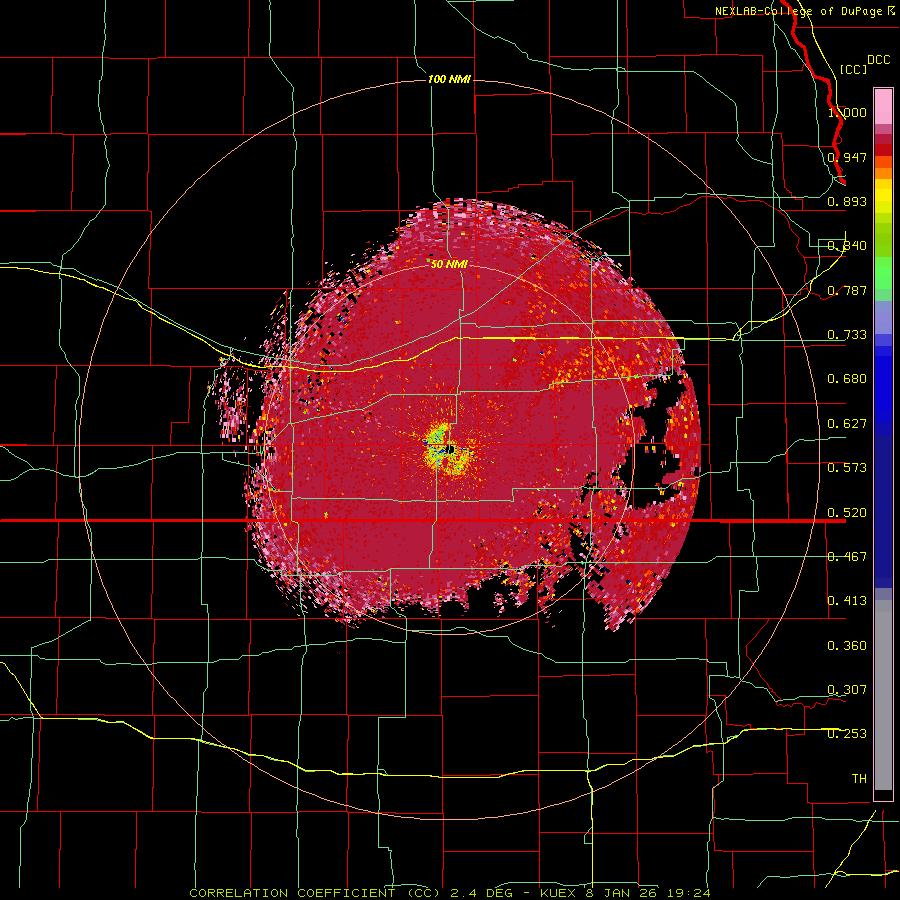
Task: Pick the pink top segment of color bar
Action: tap(883, 106)
